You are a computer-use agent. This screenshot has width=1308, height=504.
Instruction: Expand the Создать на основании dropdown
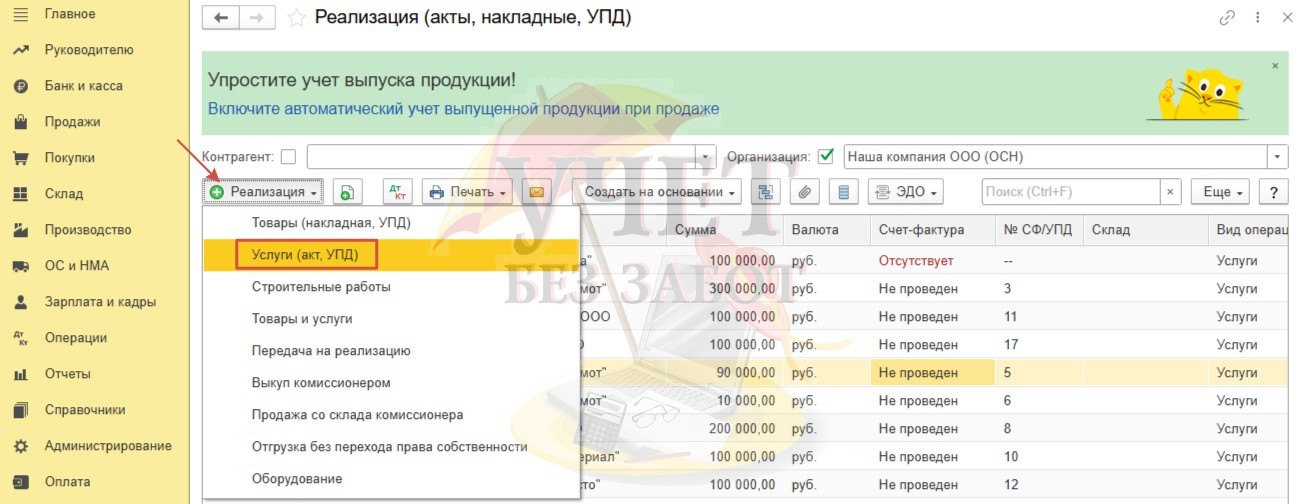[x=662, y=192]
